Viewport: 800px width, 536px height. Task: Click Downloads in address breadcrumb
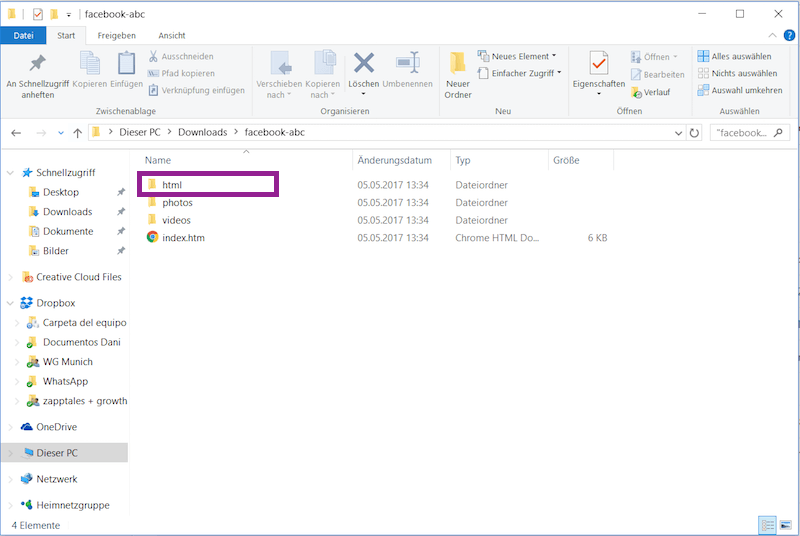click(x=203, y=132)
